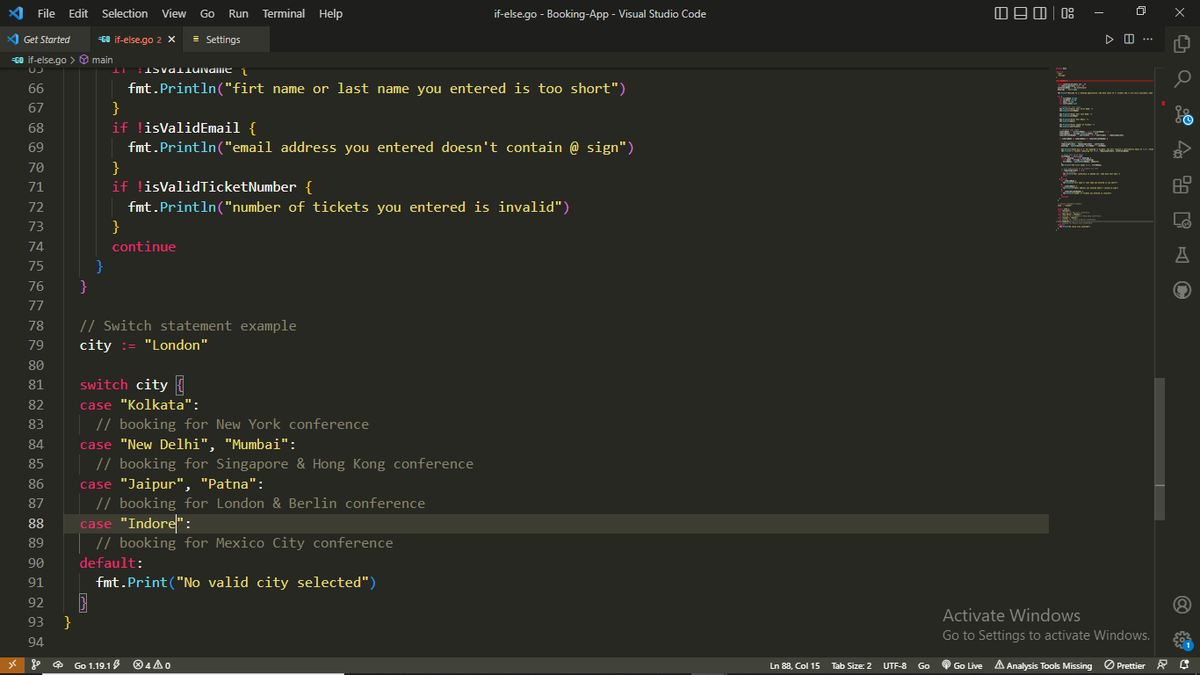The image size is (1200, 675).
Task: Open the Remote Explorer view
Action: pos(1182,219)
